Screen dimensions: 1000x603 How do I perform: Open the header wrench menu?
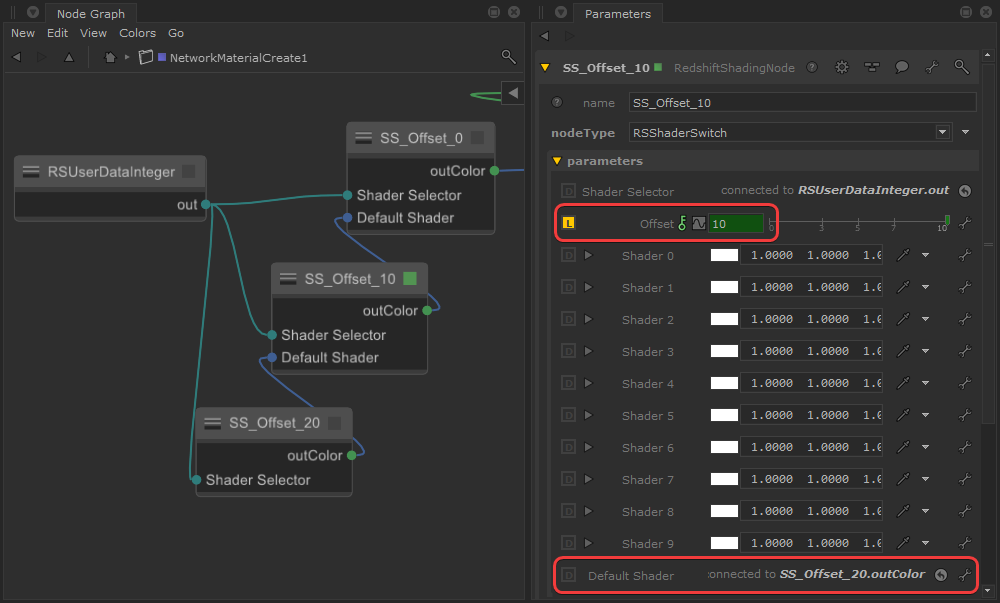(x=932, y=67)
